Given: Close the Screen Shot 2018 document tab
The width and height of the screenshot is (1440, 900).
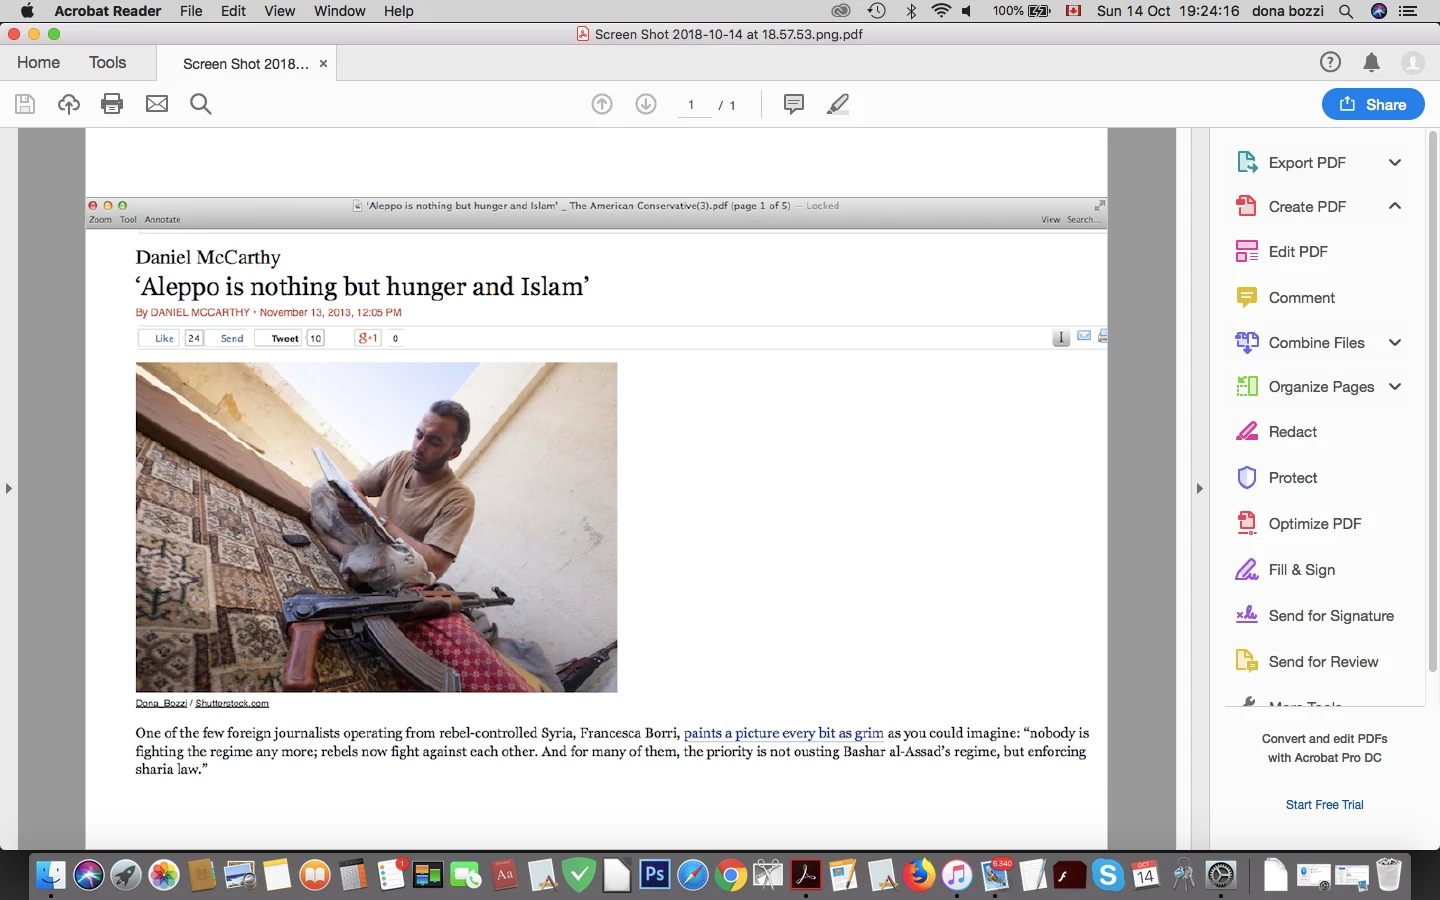Looking at the screenshot, I should pyautogui.click(x=323, y=63).
